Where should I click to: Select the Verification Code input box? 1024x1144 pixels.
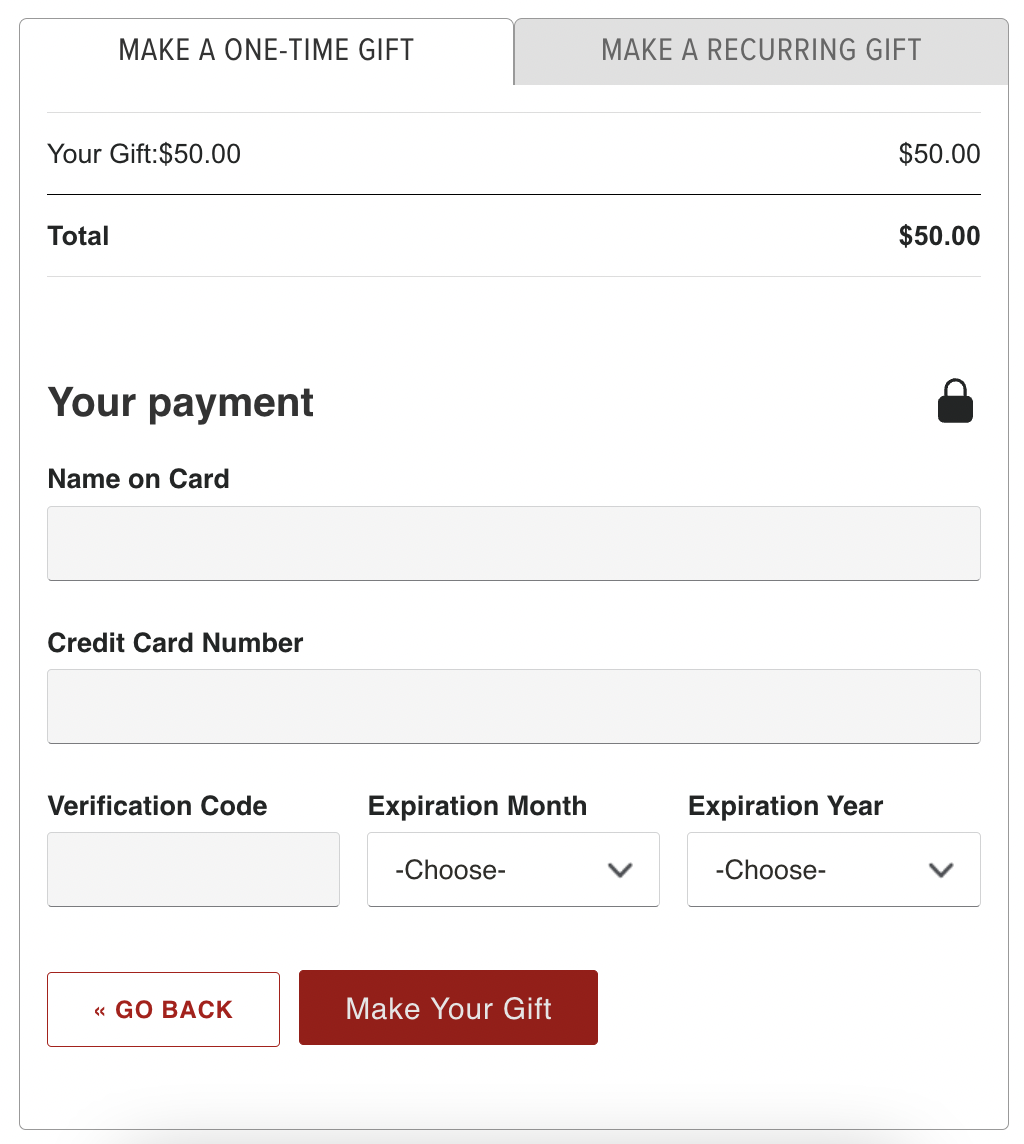coord(193,870)
